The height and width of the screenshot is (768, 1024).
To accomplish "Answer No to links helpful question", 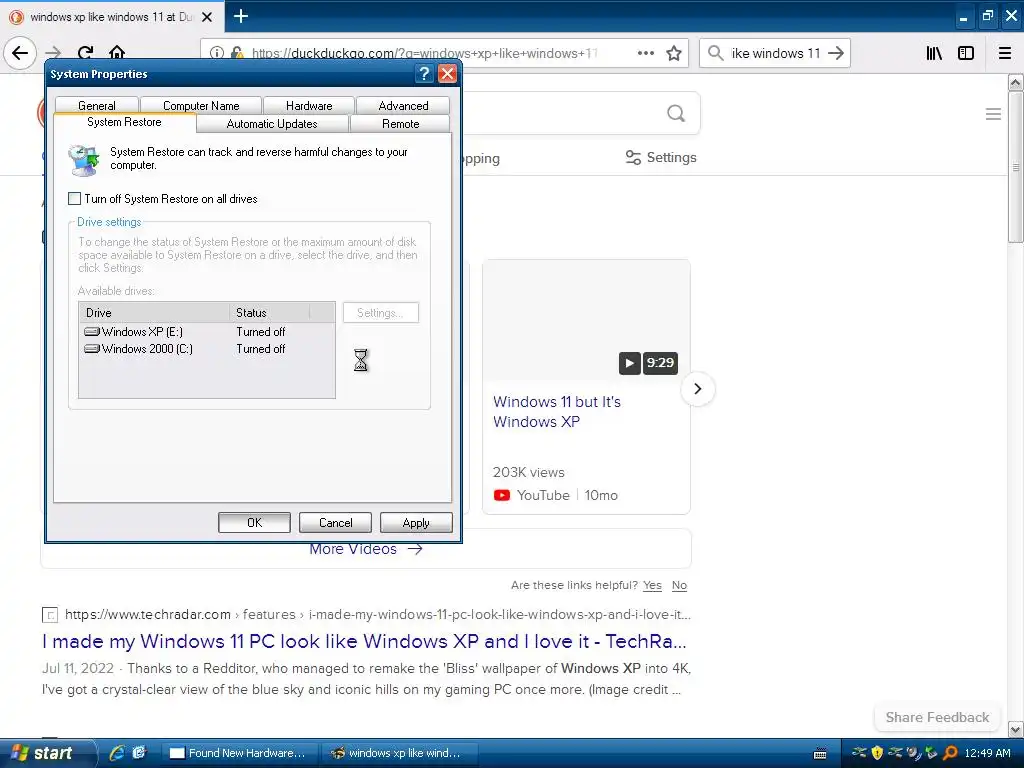I will tap(679, 585).
